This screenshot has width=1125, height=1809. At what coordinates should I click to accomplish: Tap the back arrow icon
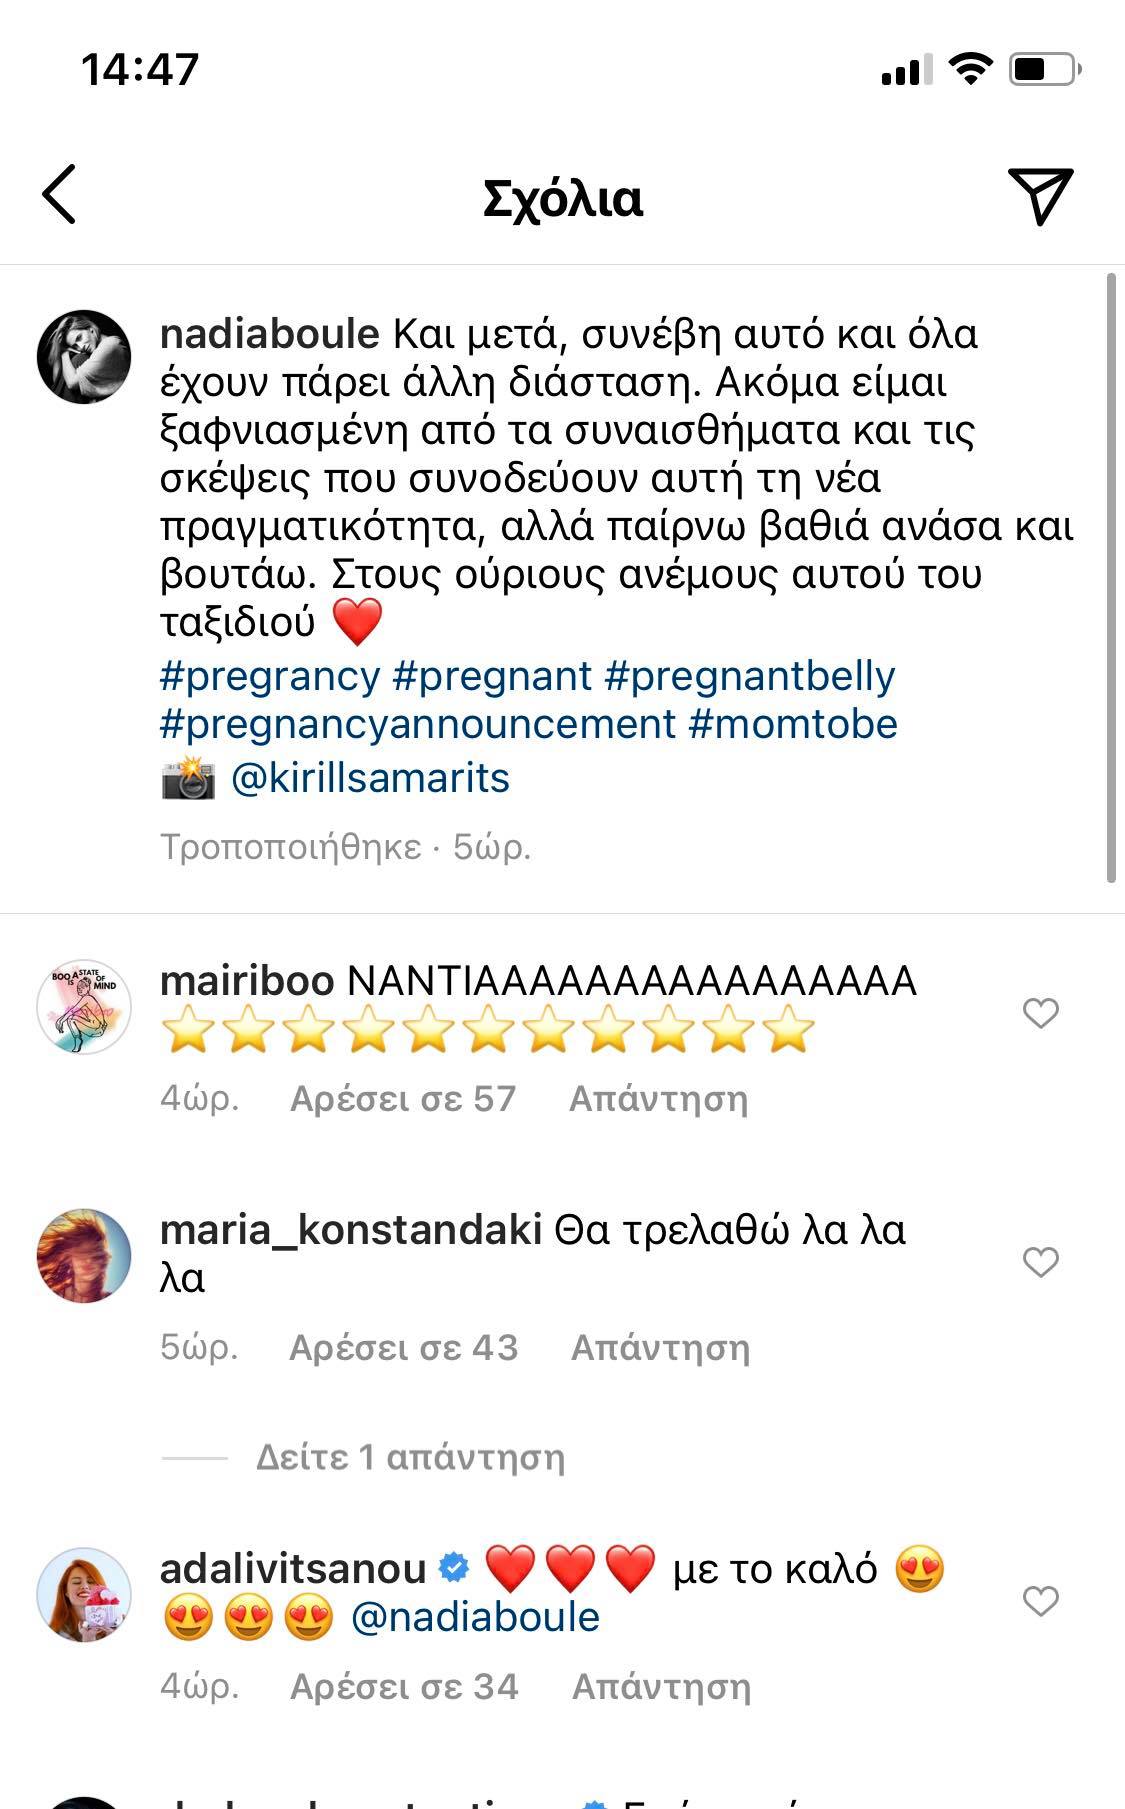[59, 194]
